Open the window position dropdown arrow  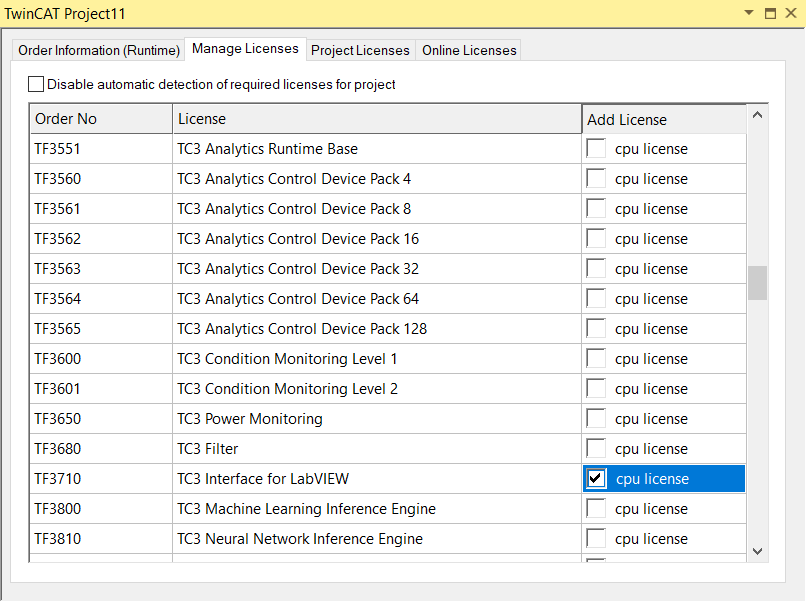pos(749,13)
